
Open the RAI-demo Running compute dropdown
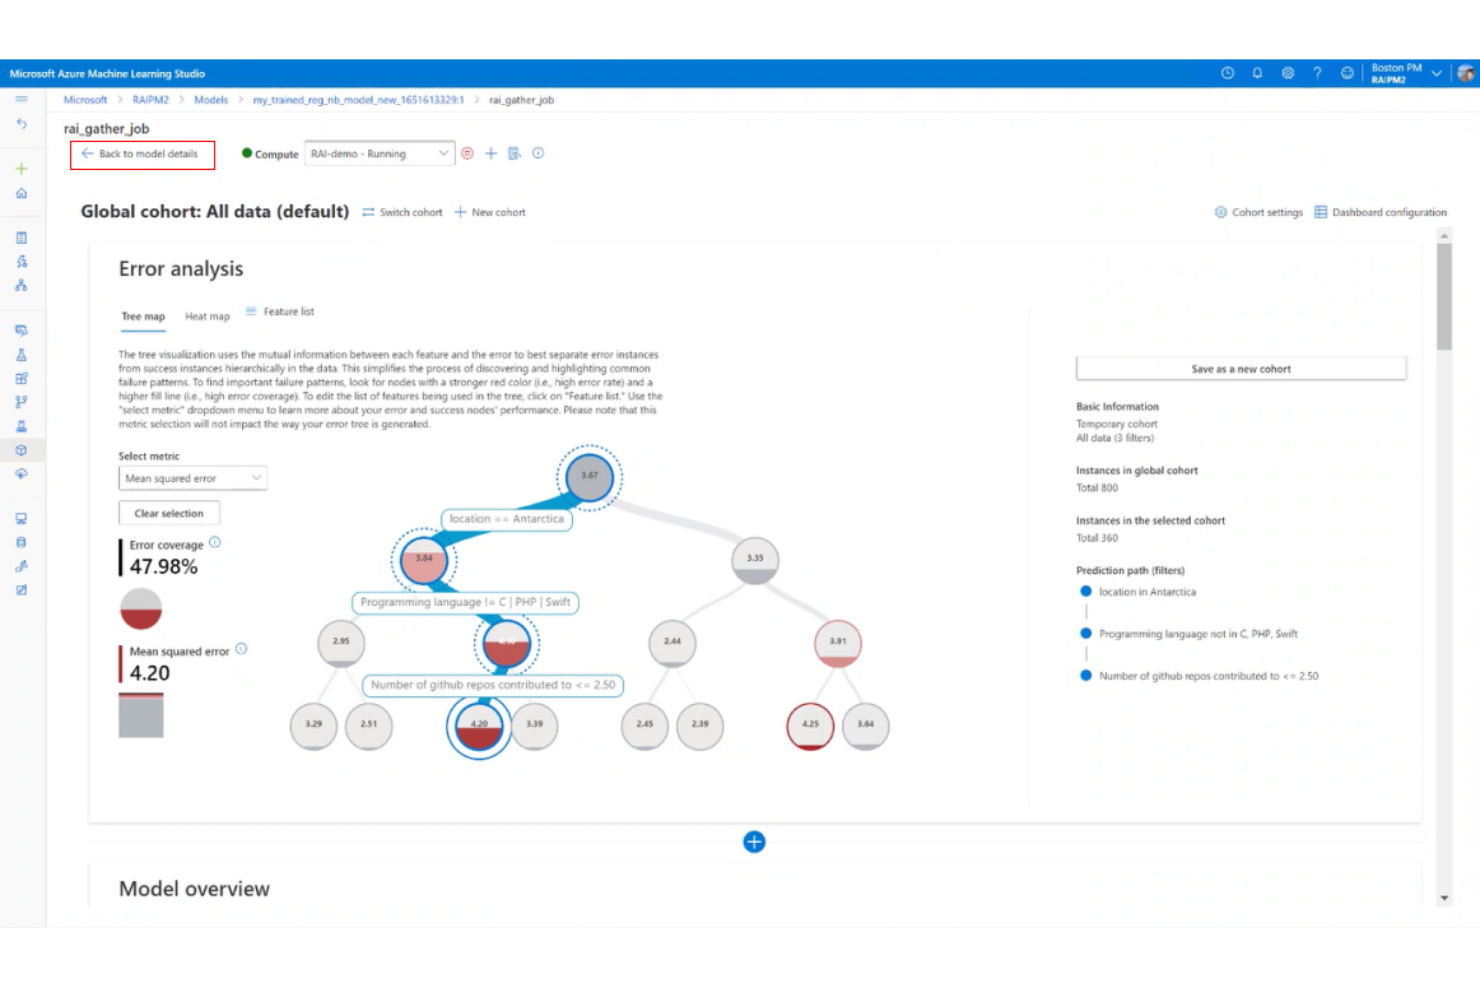click(379, 154)
